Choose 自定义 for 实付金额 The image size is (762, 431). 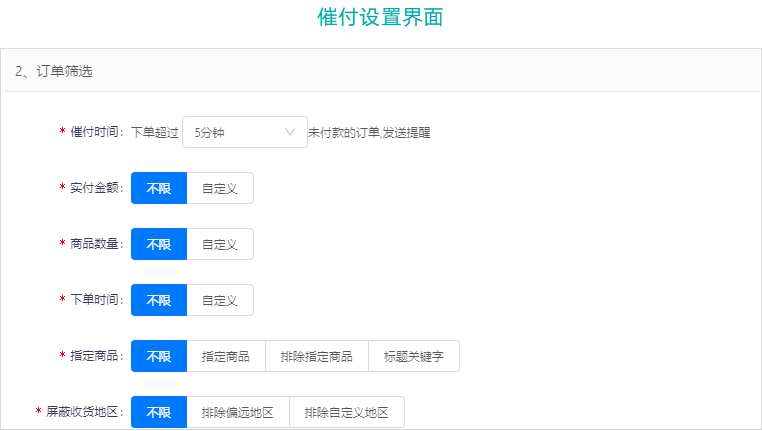pyautogui.click(x=220, y=188)
